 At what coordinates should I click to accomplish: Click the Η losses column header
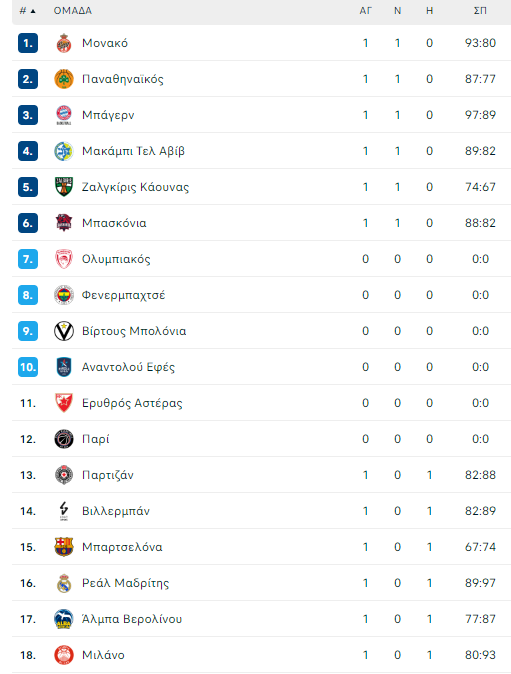pyautogui.click(x=429, y=11)
